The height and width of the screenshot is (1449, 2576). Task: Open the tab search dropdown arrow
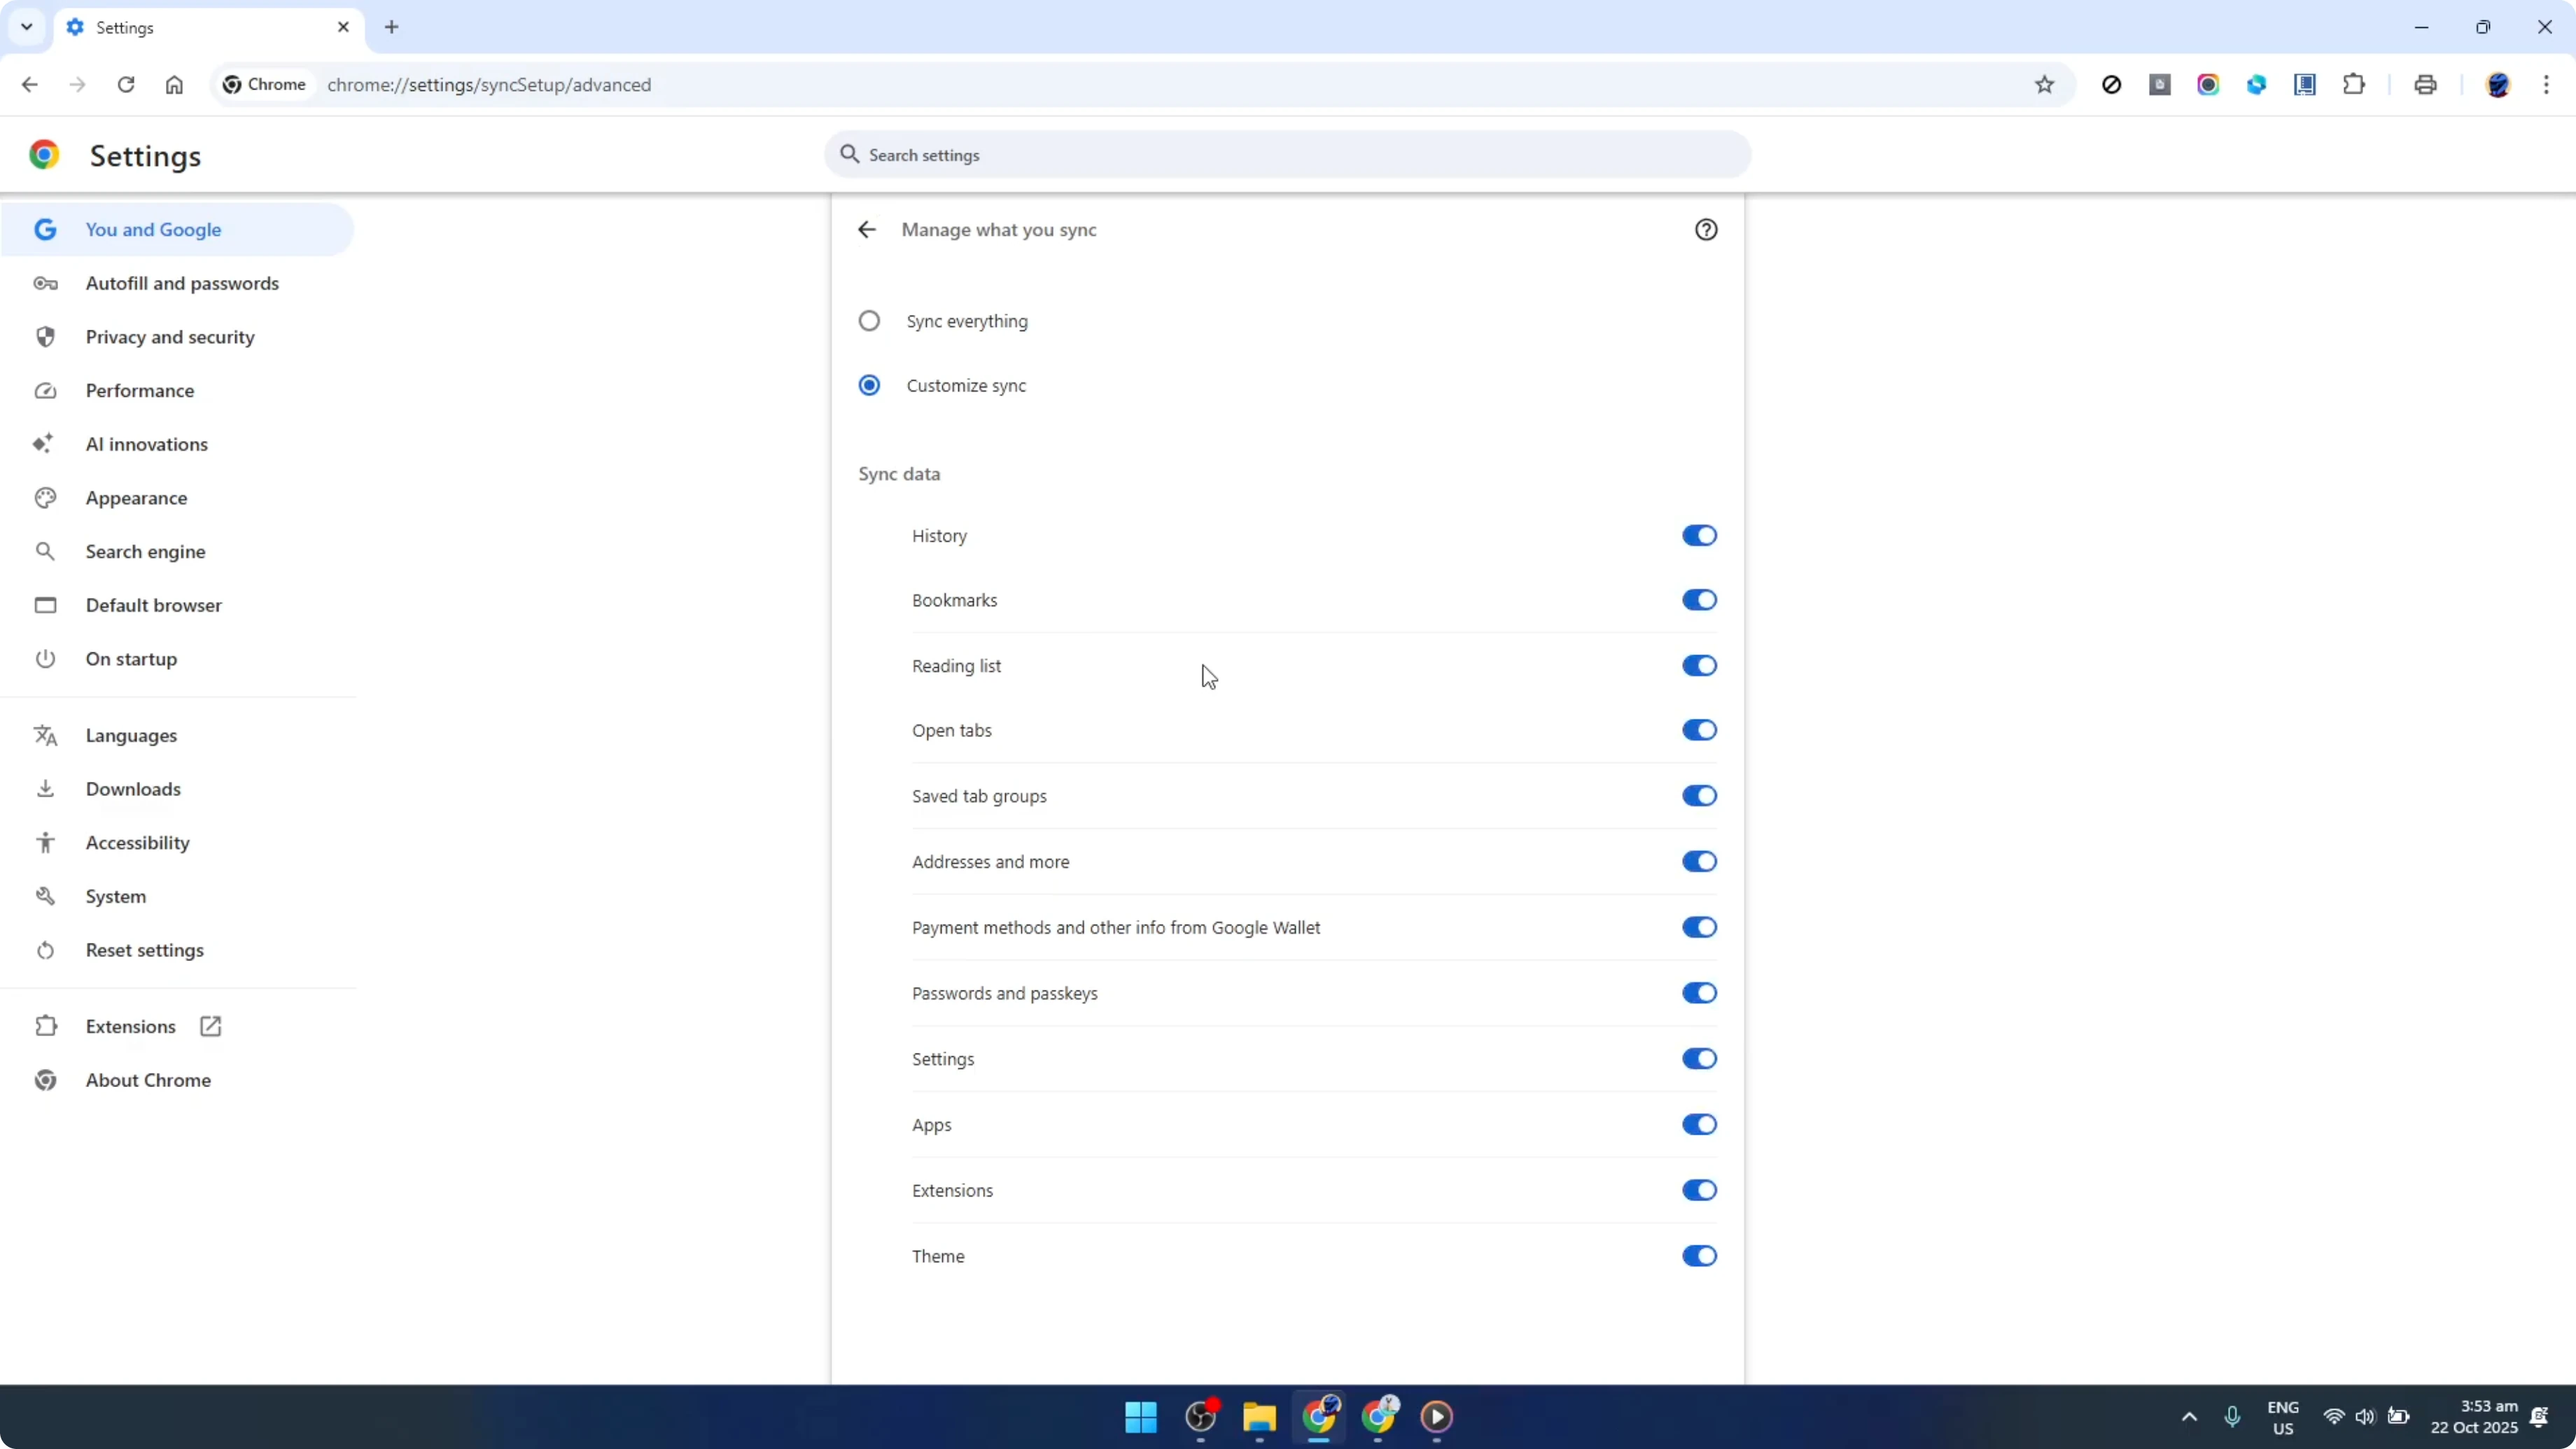27,27
